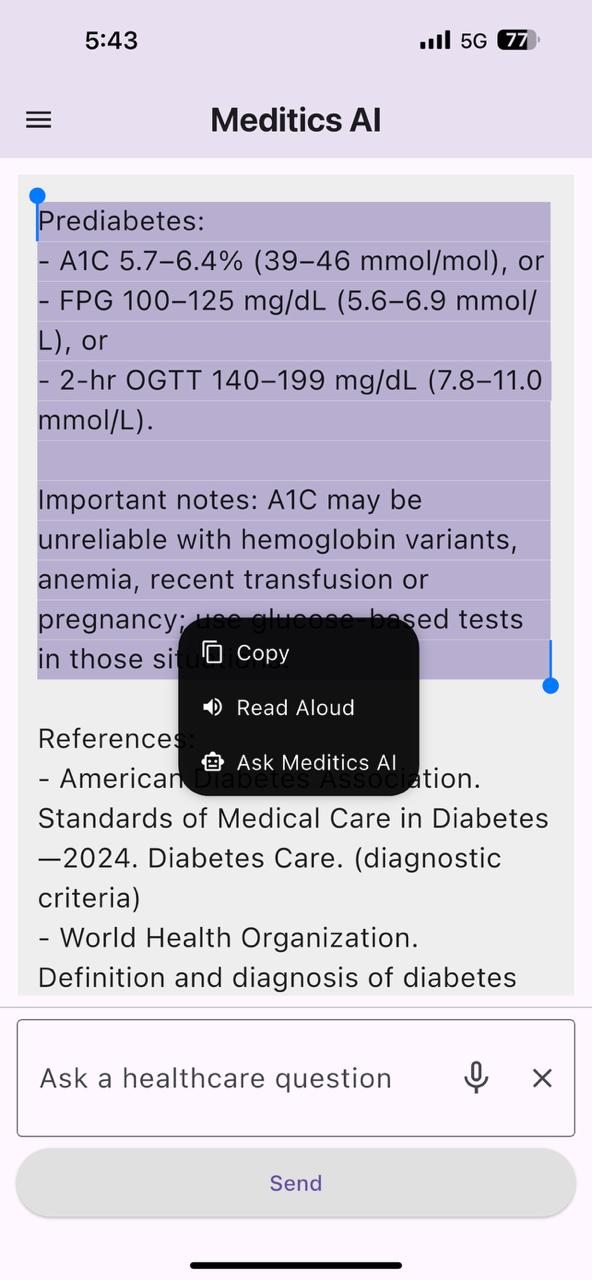Tap the microphone icon for voice input

475,1078
